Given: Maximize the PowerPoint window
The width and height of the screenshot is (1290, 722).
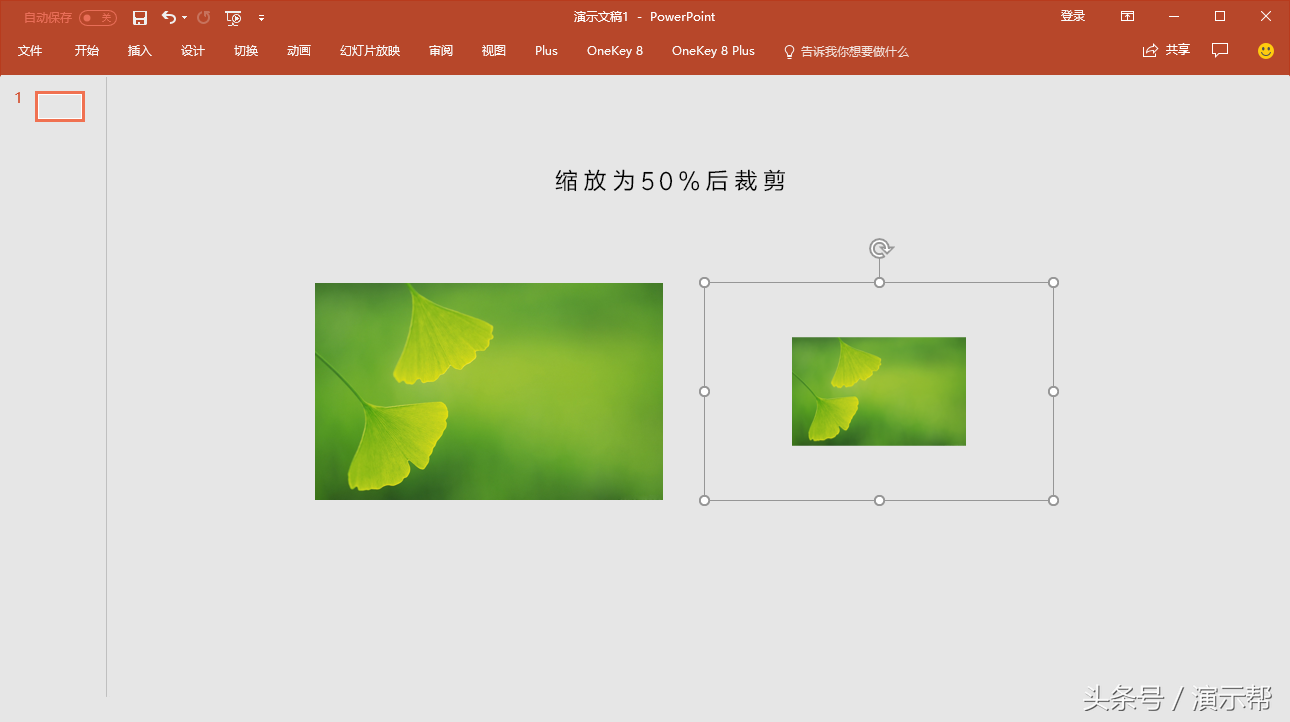Looking at the screenshot, I should point(1220,16).
